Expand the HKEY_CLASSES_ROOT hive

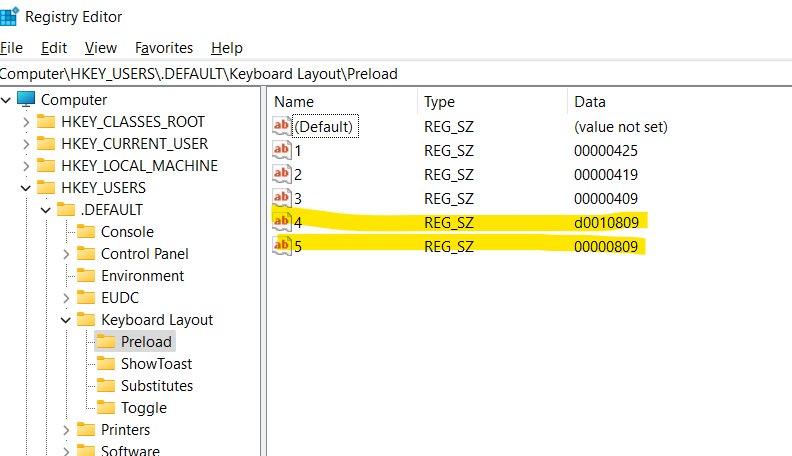point(26,122)
